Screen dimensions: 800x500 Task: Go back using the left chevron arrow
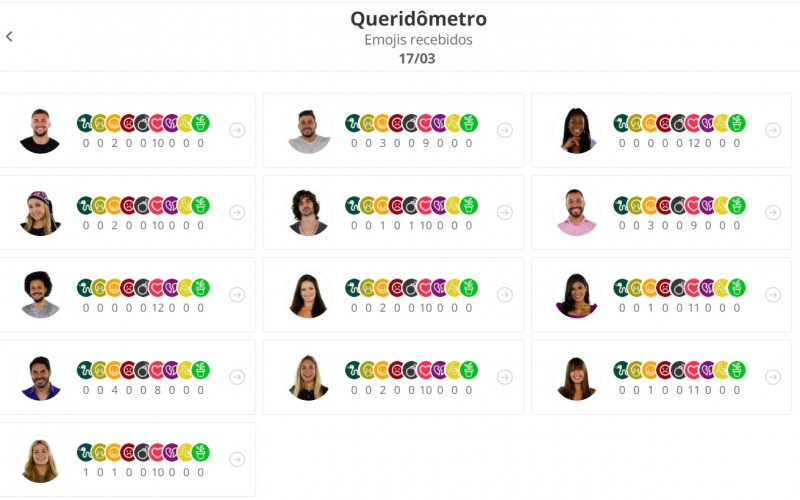pyautogui.click(x=9, y=37)
